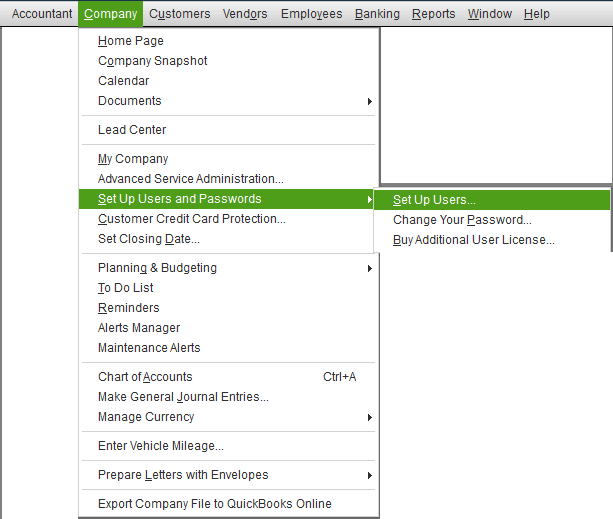The height and width of the screenshot is (519, 613).
Task: Expand Manage Currency submenu
Action: [146, 417]
